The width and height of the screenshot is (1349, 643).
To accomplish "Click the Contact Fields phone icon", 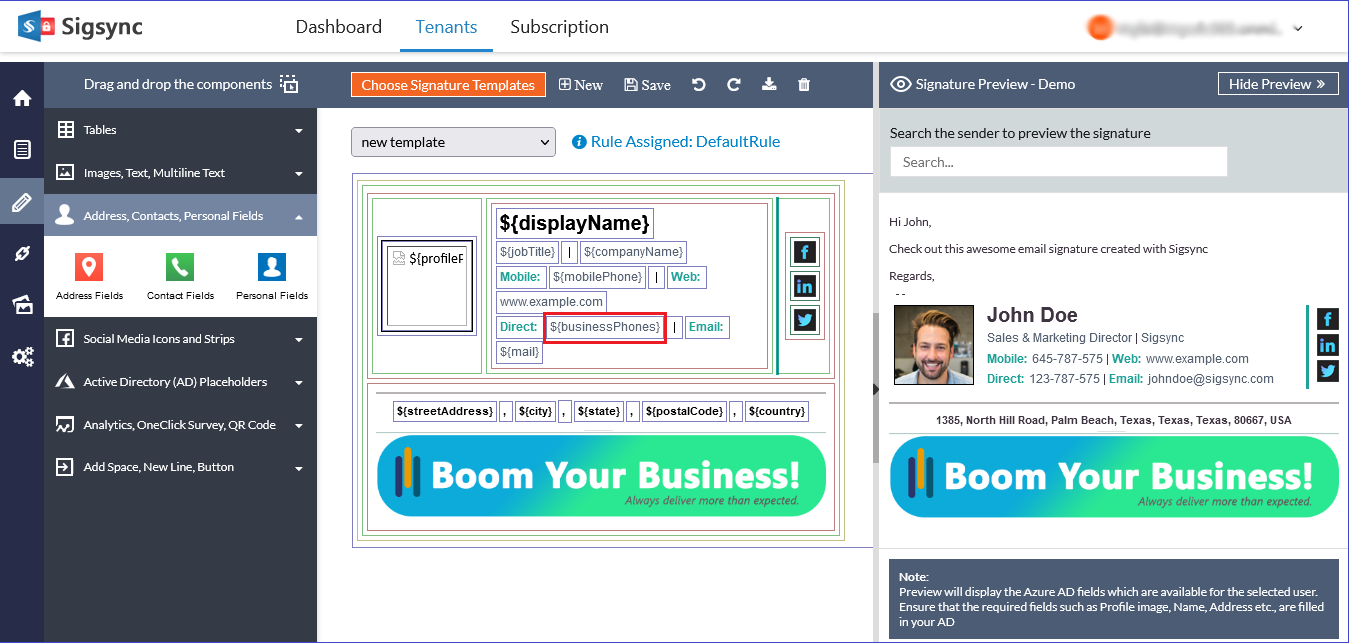I will (x=180, y=267).
